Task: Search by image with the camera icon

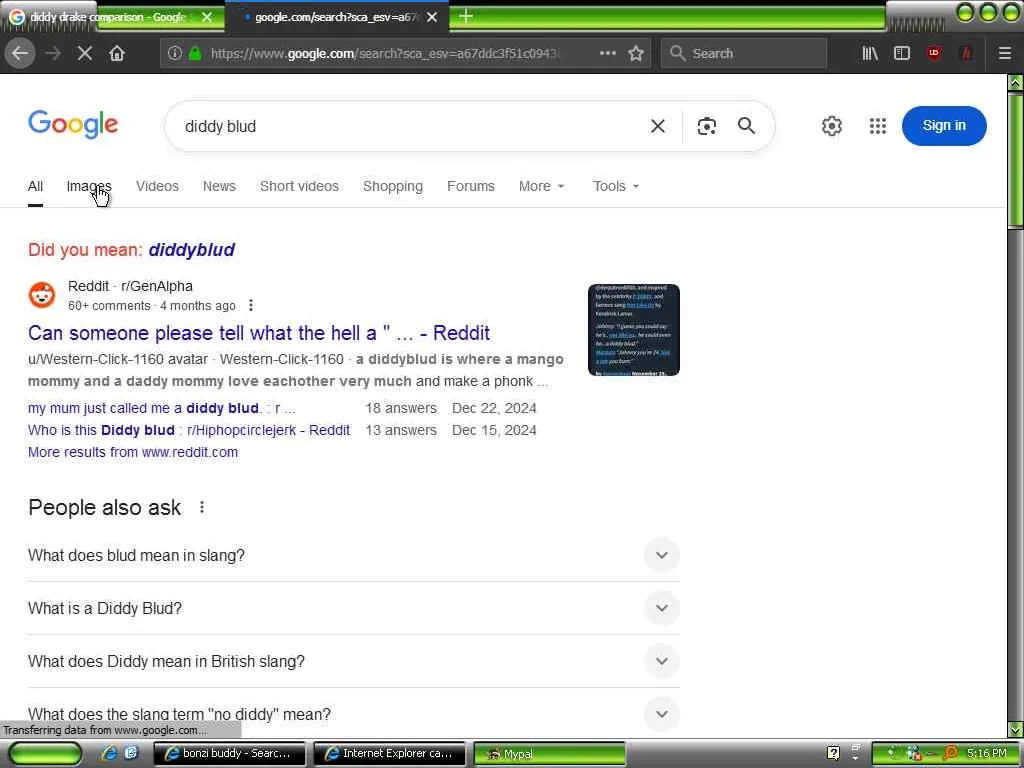Action: click(x=707, y=126)
